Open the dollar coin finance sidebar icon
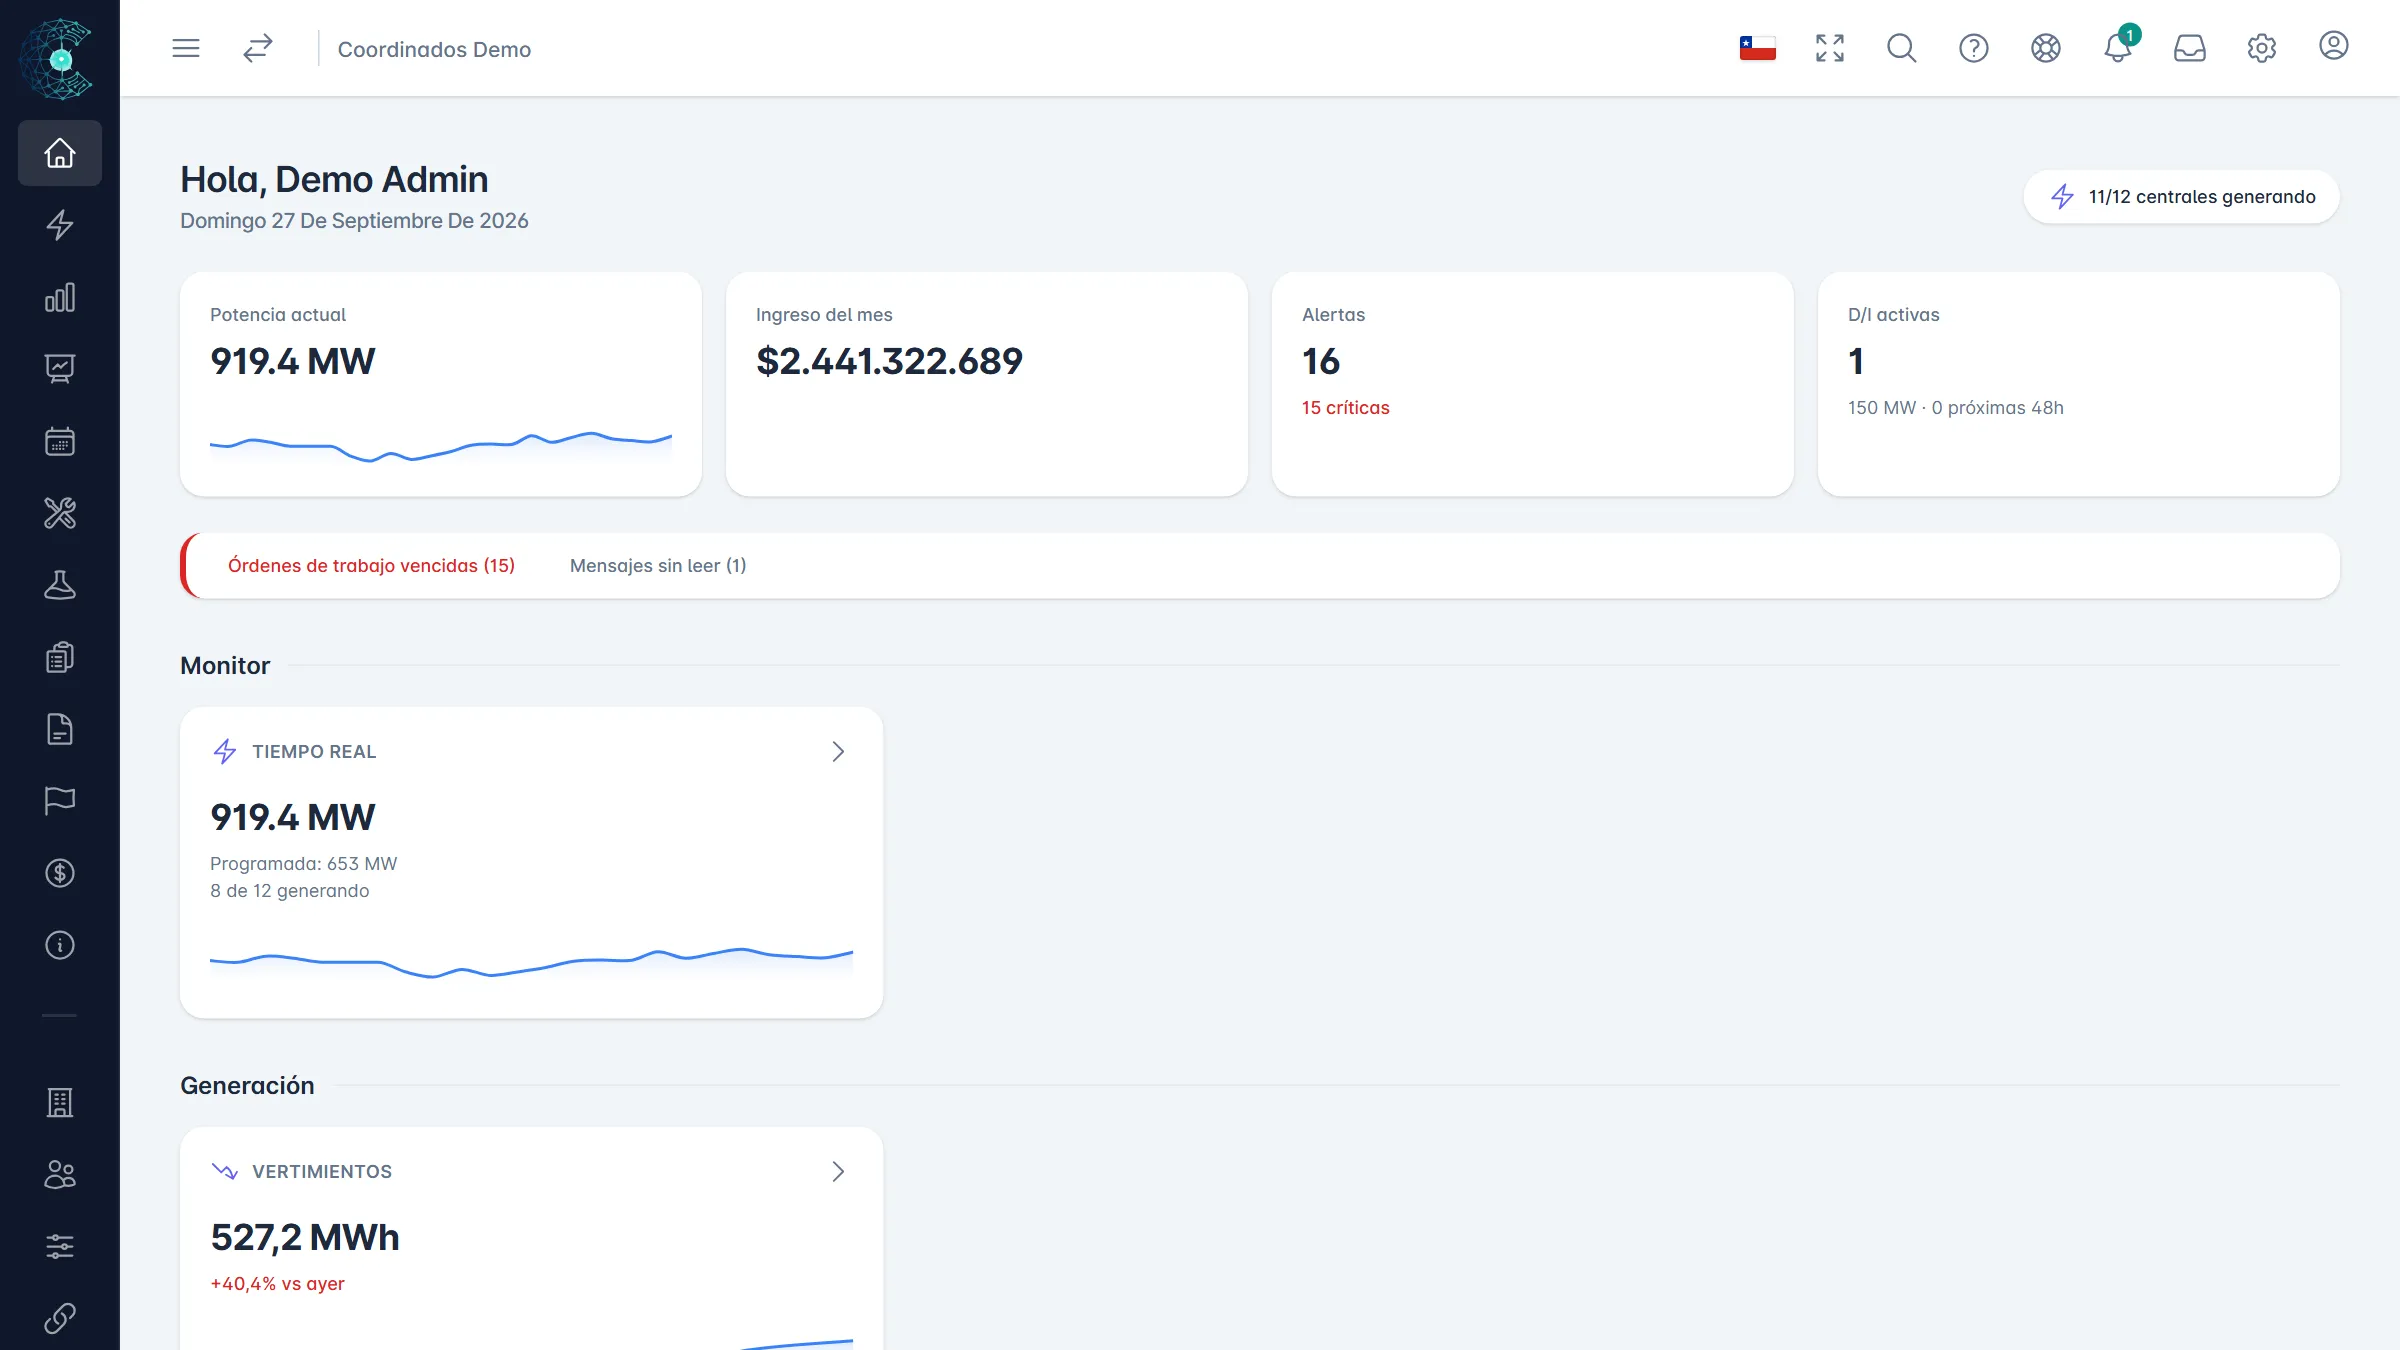Image resolution: width=2400 pixels, height=1350 pixels. [x=60, y=873]
